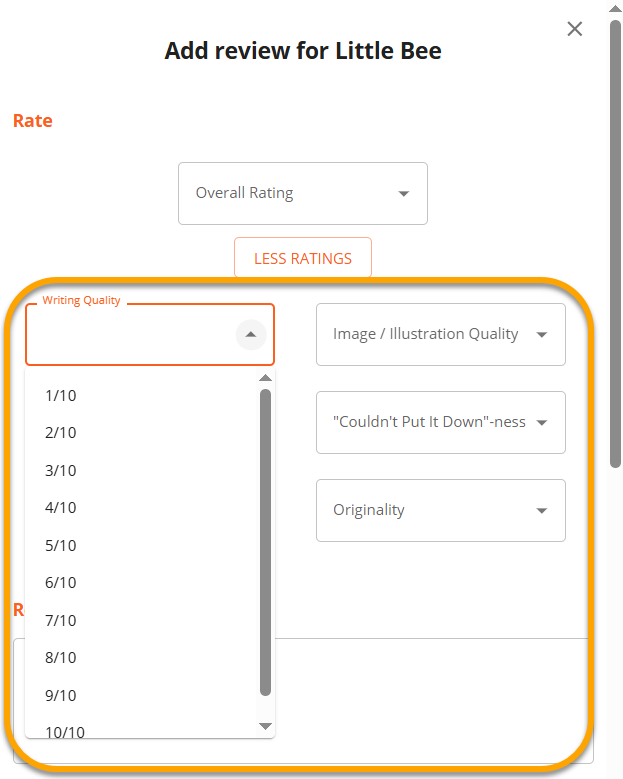Screen dimensions: 623x779
Task: Expand the Originality dropdown
Action: pyautogui.click(x=440, y=510)
